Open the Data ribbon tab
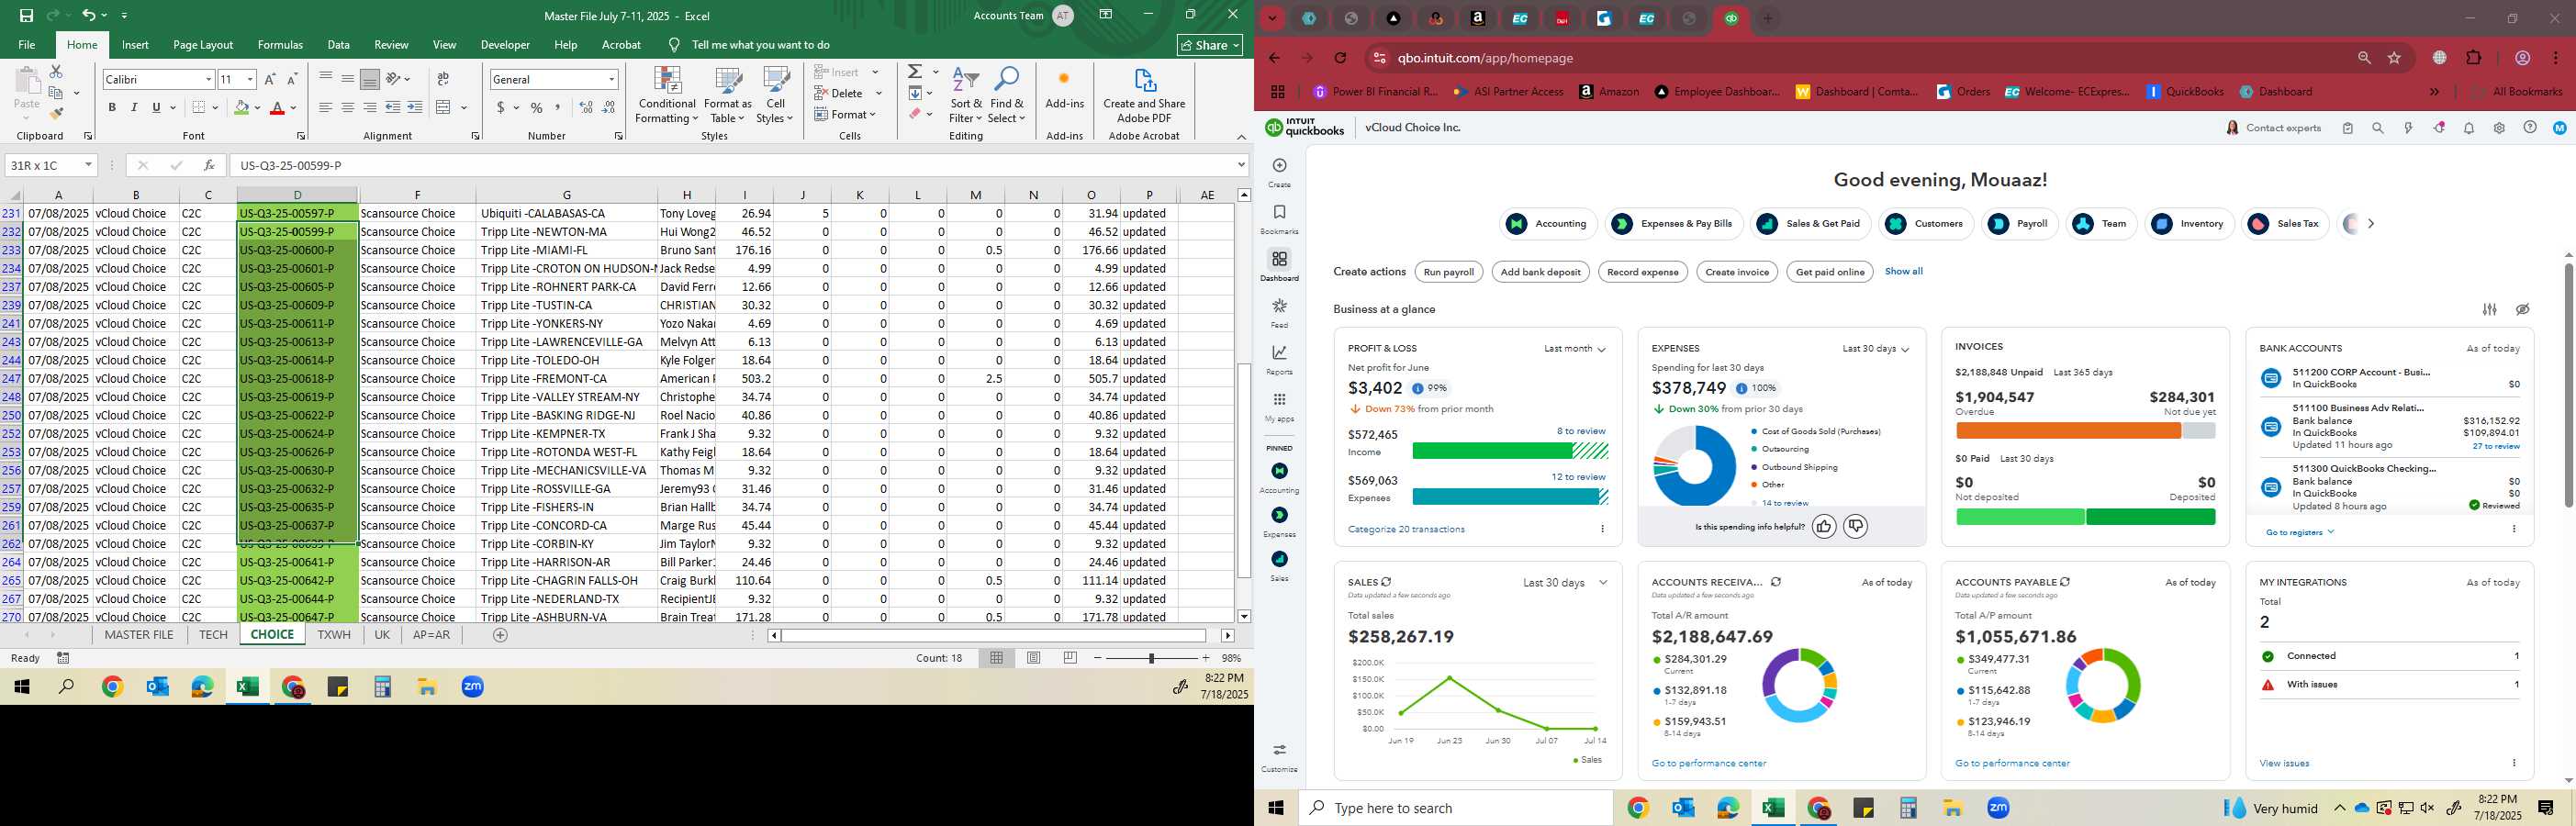 pyautogui.click(x=338, y=45)
